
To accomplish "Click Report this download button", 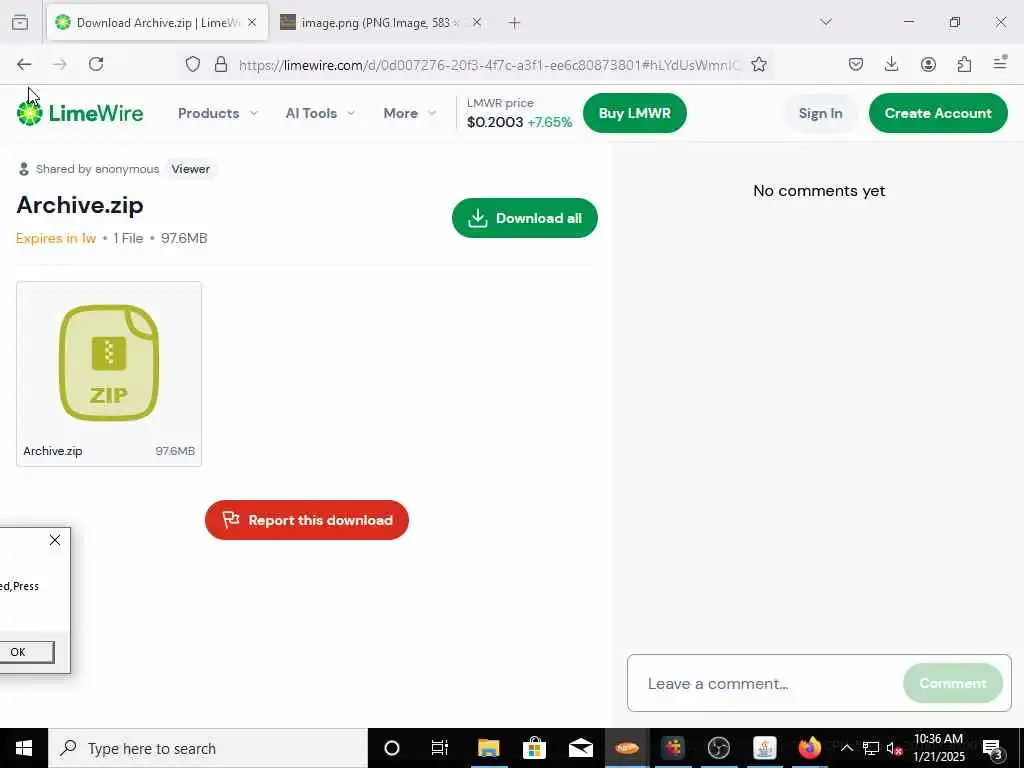I will point(307,520).
